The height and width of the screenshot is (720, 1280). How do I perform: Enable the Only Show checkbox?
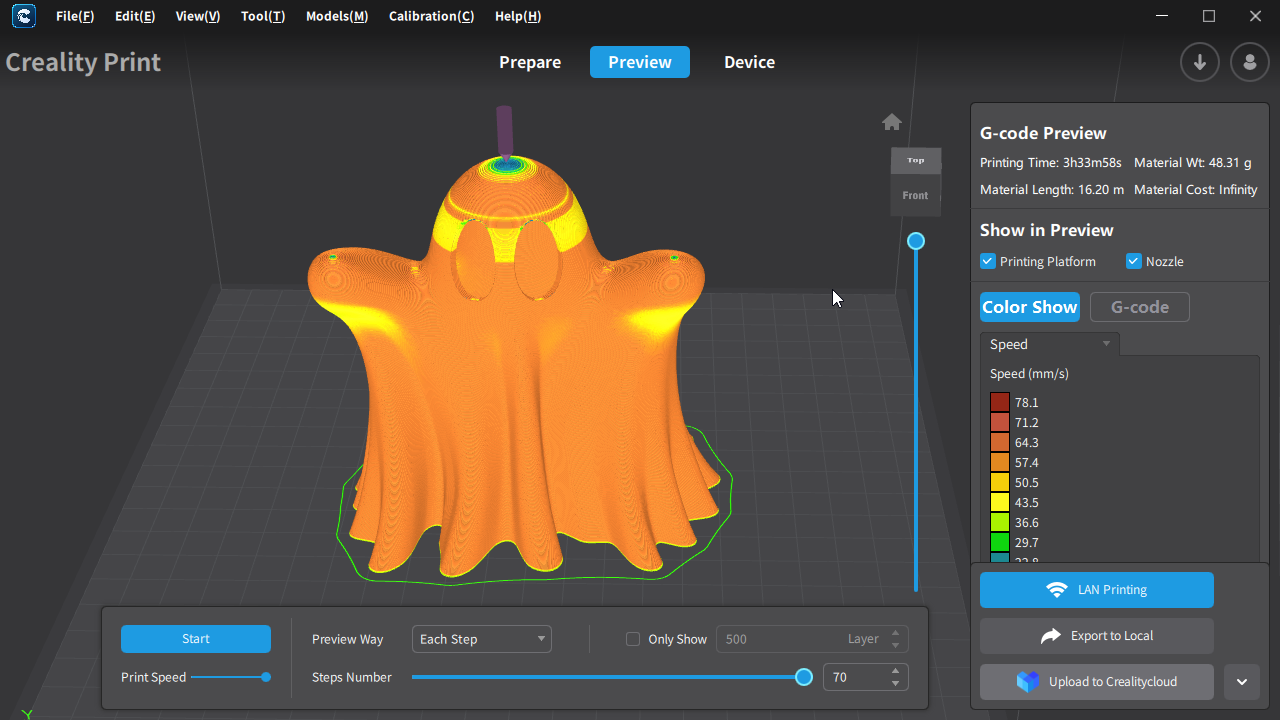[x=633, y=639]
